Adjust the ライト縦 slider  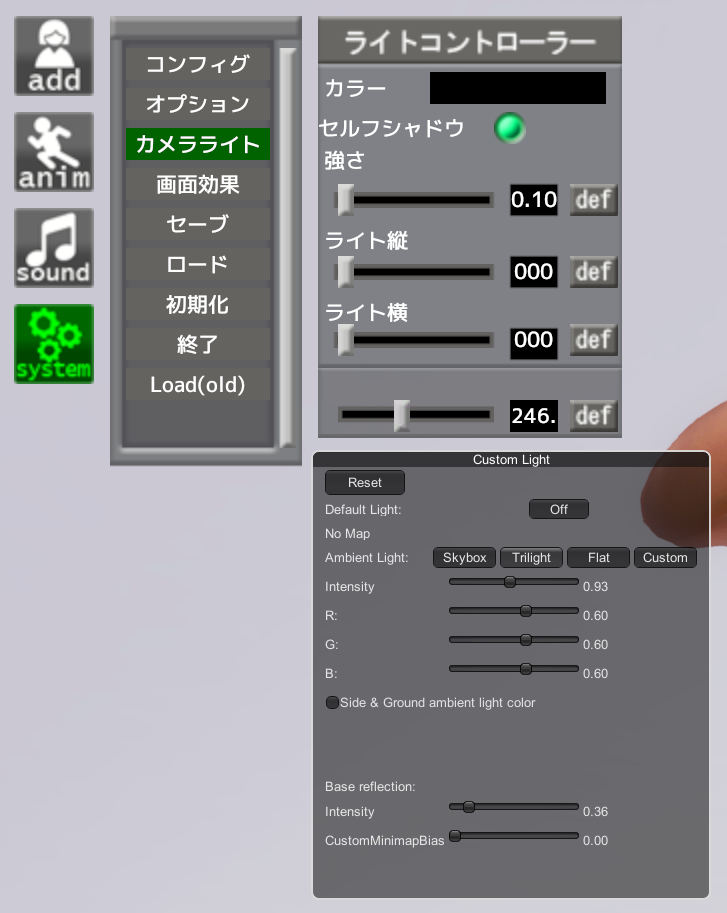pos(415,272)
